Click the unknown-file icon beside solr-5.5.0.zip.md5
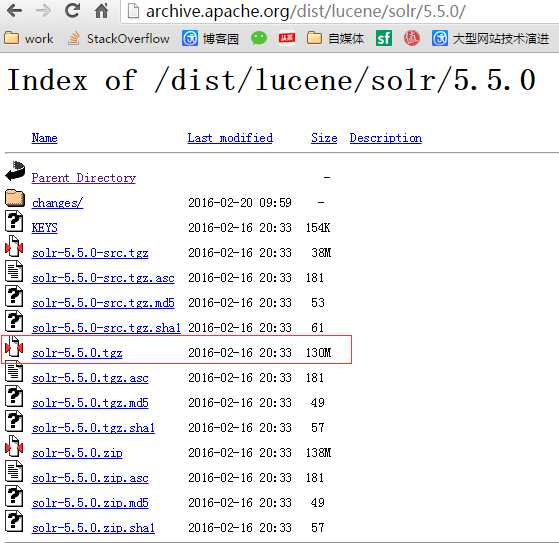559x543 pixels. click(x=14, y=496)
